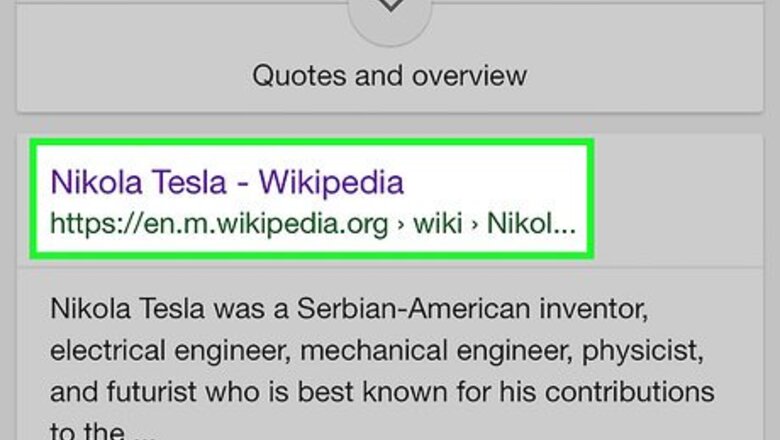Select the 'wiki' breadcrumb segment in URL
The height and width of the screenshot is (440, 780).
[436, 222]
